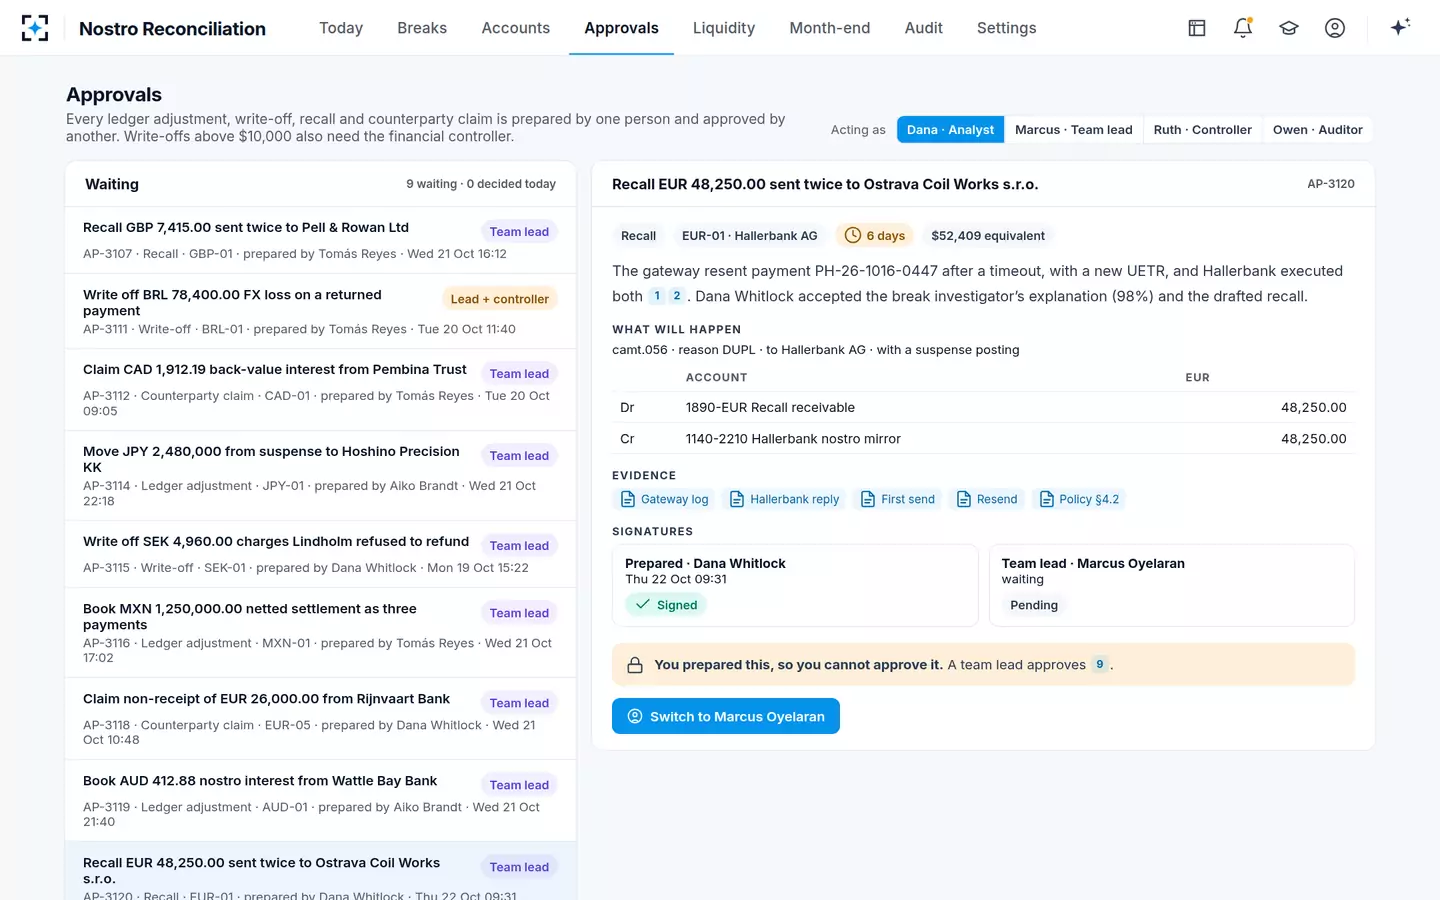Act as Marcus · Team lead

tap(1074, 130)
